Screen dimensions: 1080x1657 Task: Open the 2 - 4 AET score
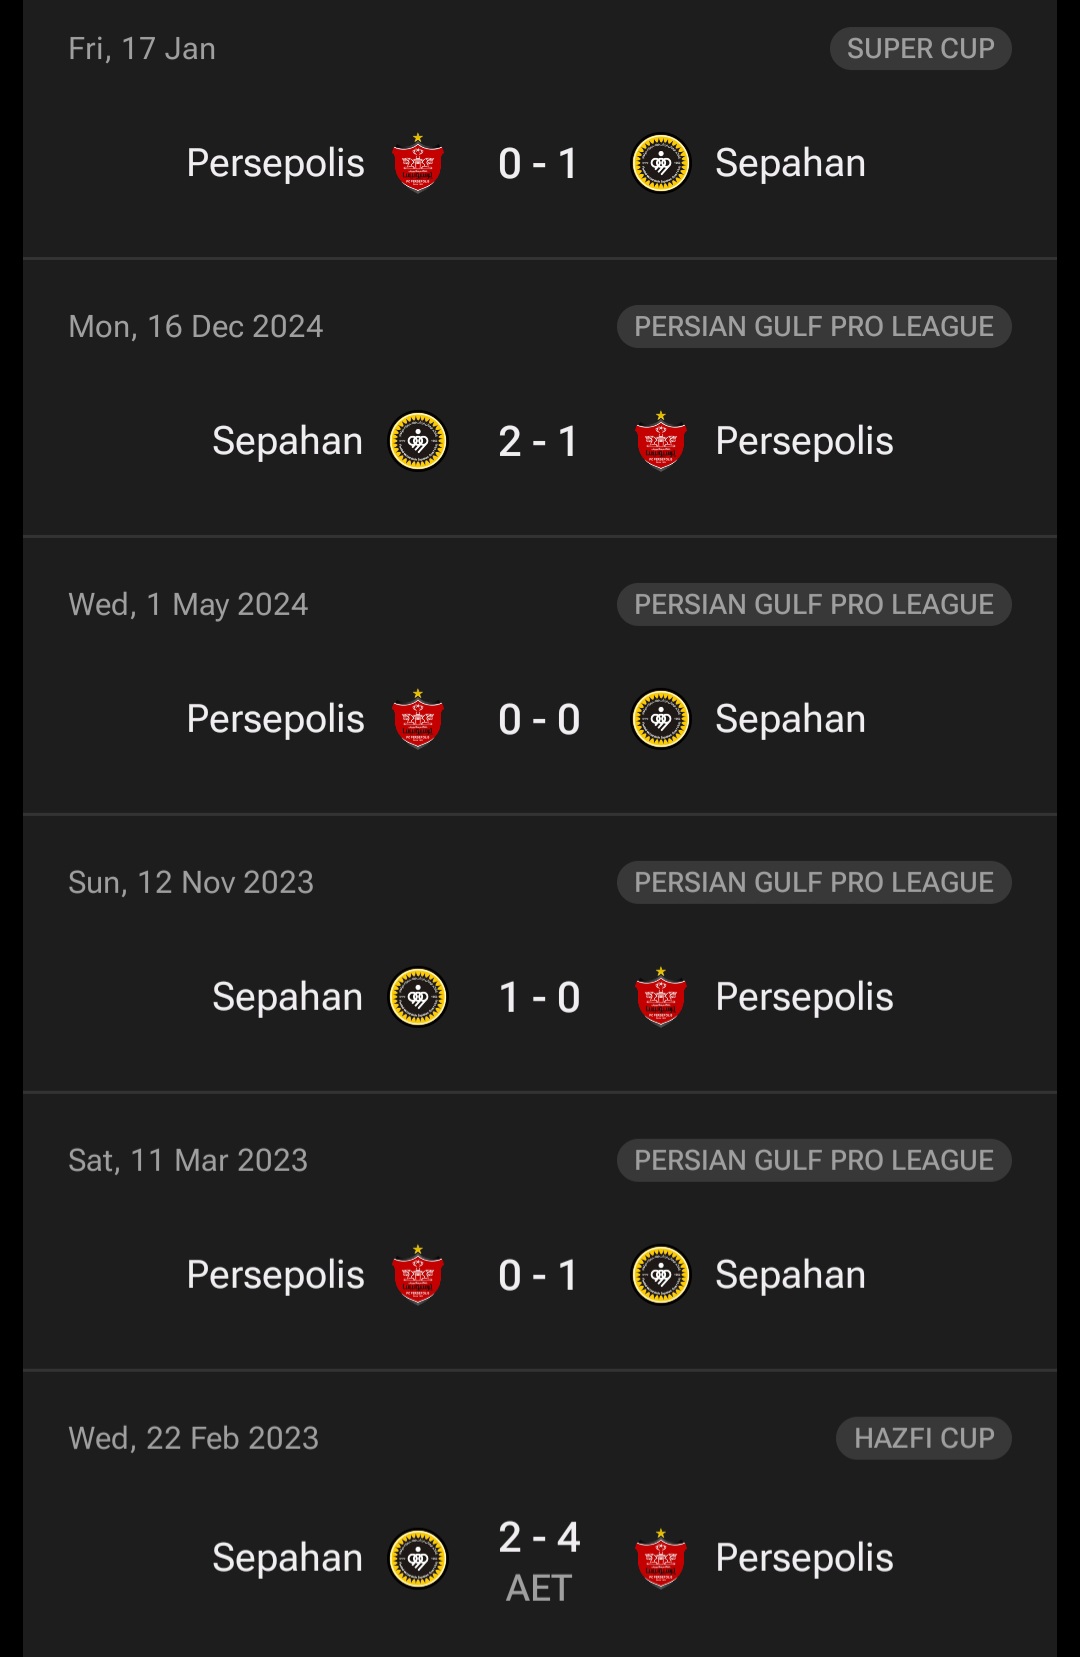(539, 1560)
